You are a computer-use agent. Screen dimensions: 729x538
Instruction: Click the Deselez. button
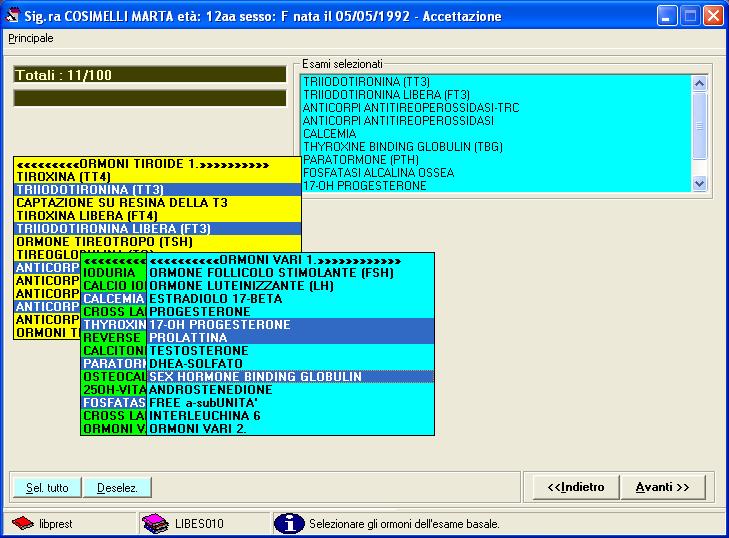[x=117, y=488]
